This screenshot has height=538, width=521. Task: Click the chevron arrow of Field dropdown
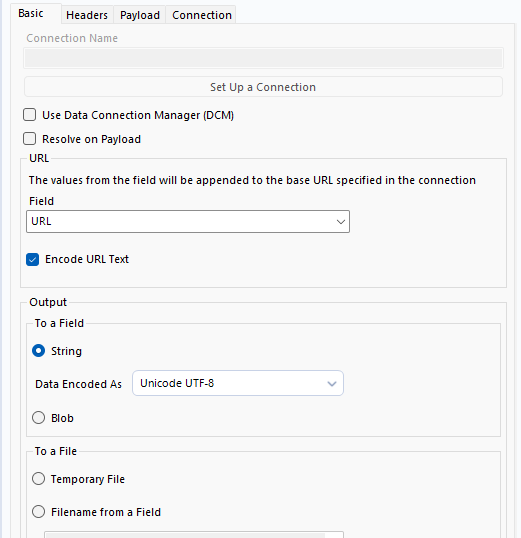pyautogui.click(x=340, y=222)
